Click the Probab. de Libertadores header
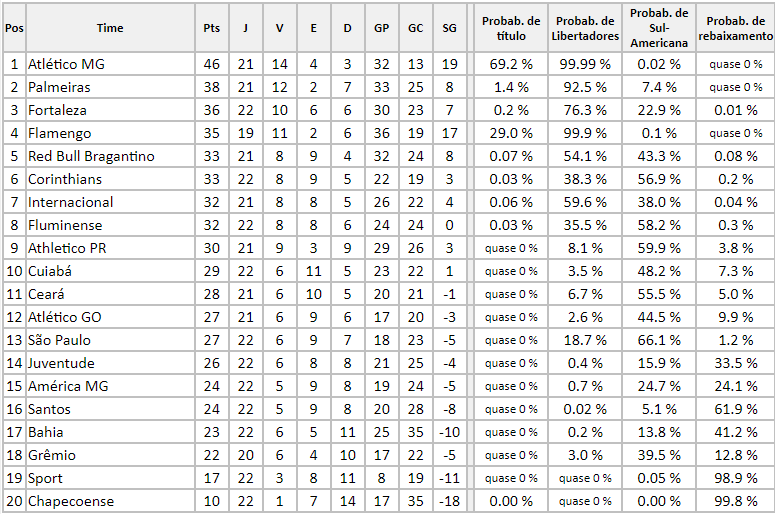 pyautogui.click(x=585, y=28)
